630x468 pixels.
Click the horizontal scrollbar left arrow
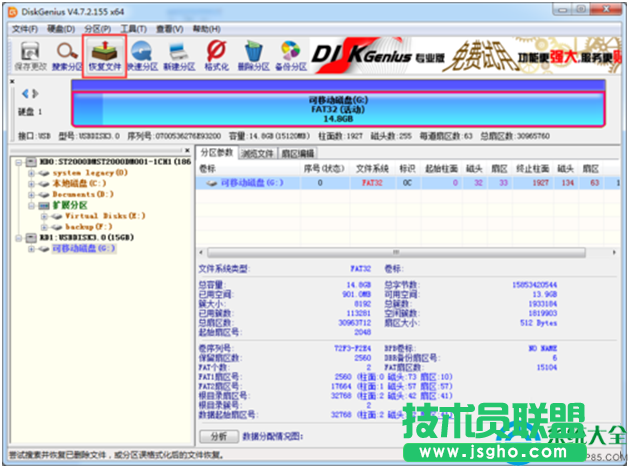tap(201, 252)
